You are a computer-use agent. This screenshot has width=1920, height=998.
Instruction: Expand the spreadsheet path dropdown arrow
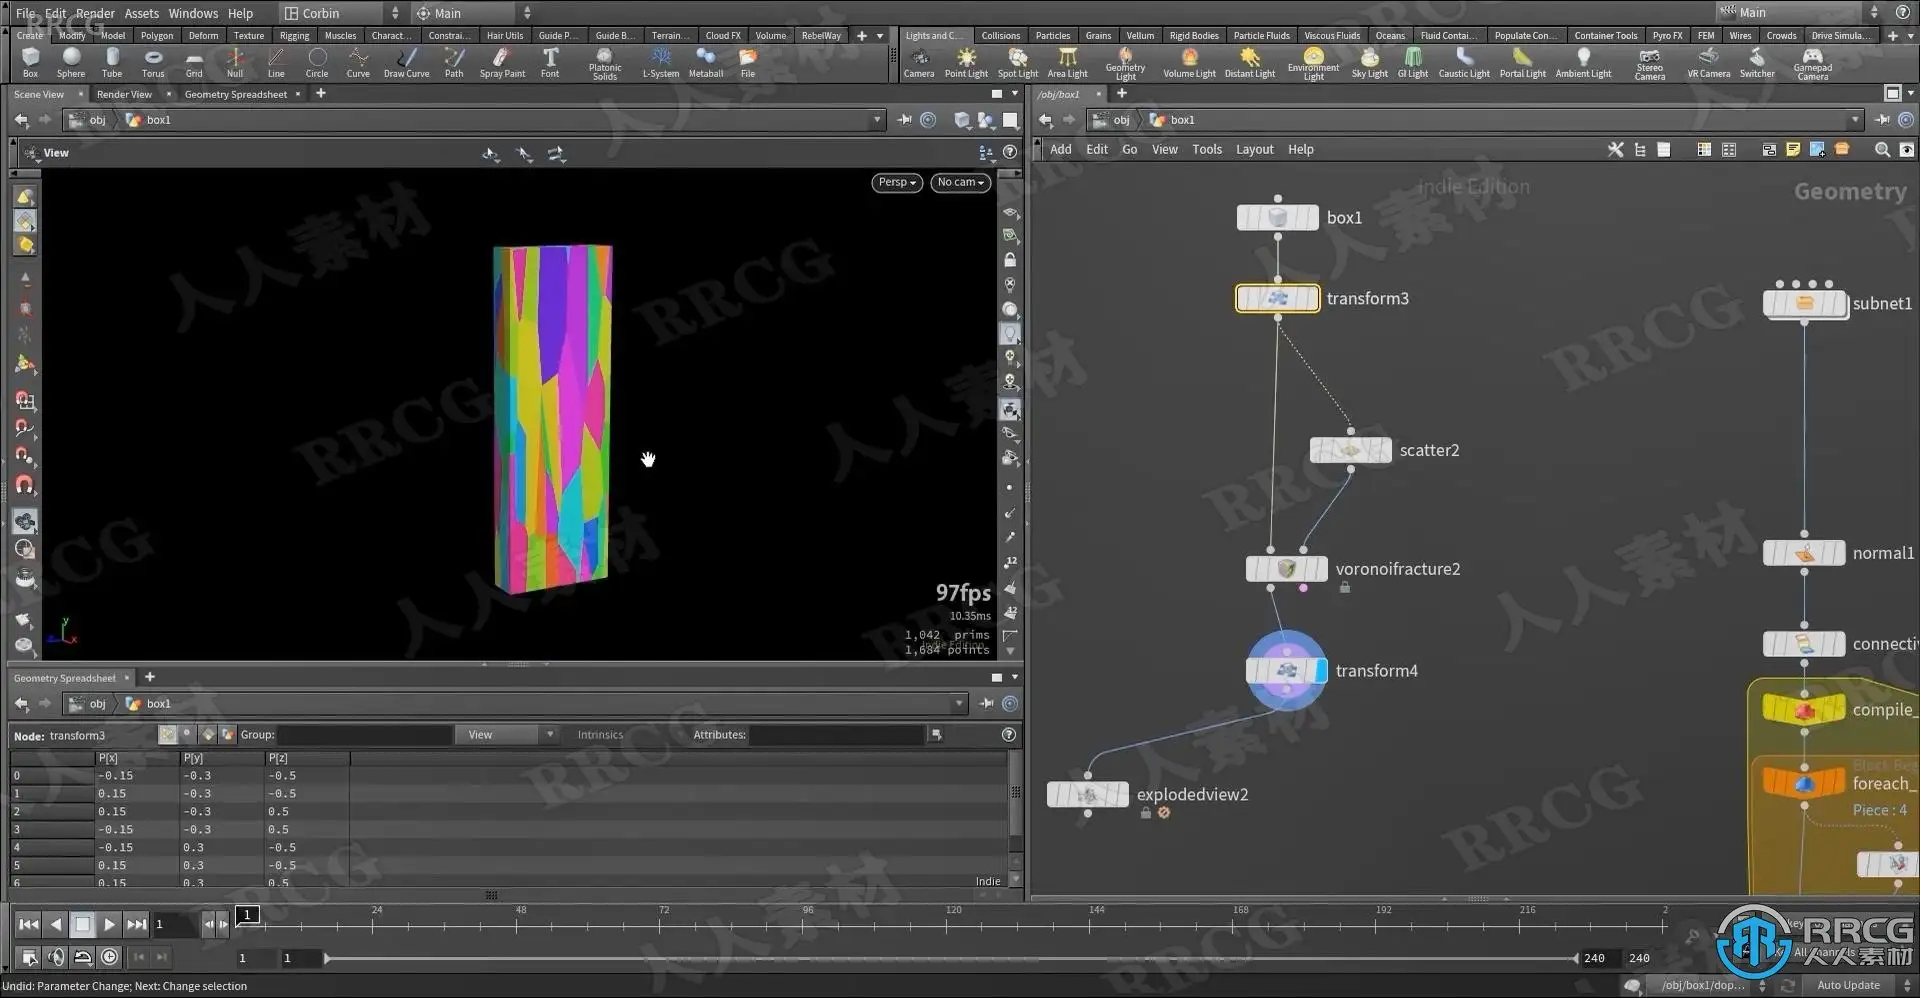(x=959, y=704)
